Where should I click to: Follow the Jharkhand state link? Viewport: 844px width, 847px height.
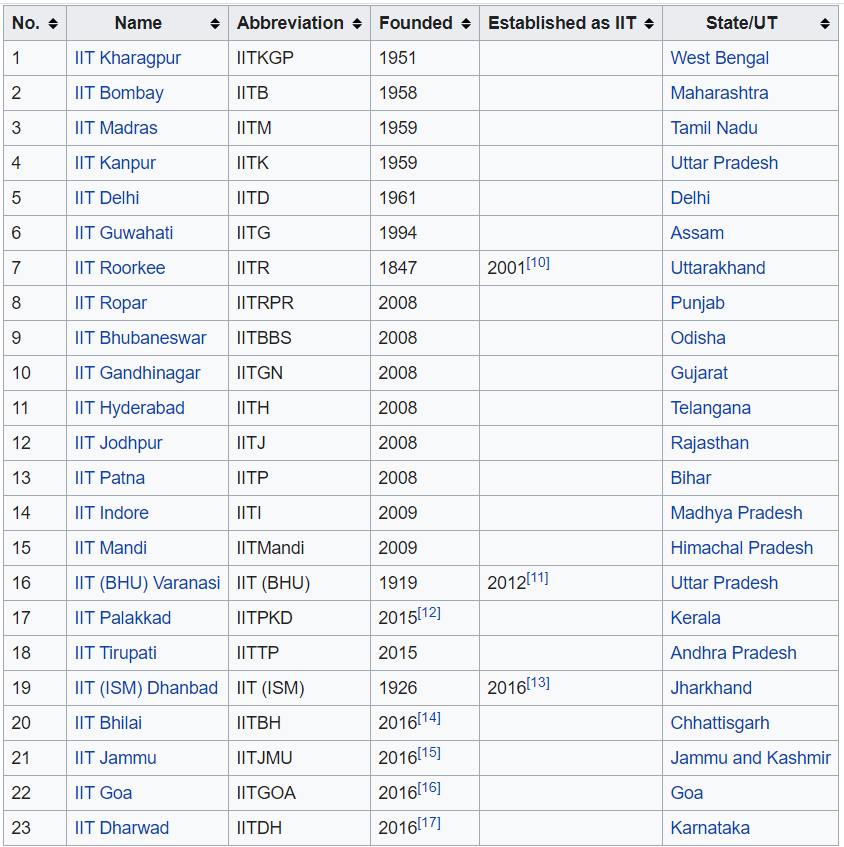tap(711, 688)
